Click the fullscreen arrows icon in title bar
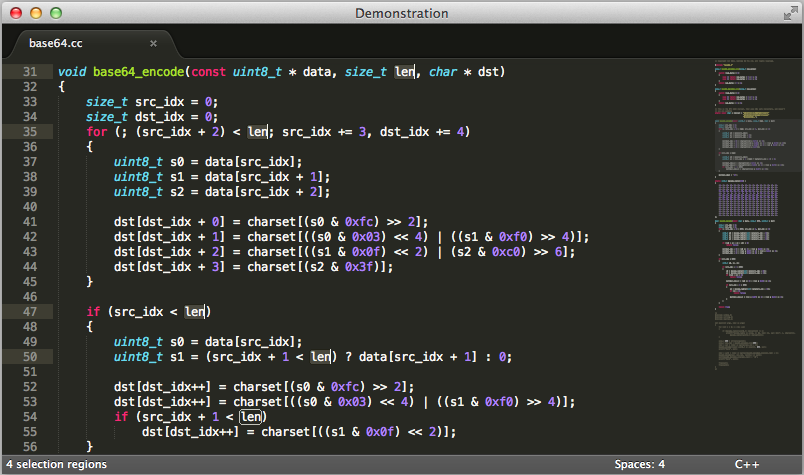Screen dimensions: 804x475 (790, 13)
